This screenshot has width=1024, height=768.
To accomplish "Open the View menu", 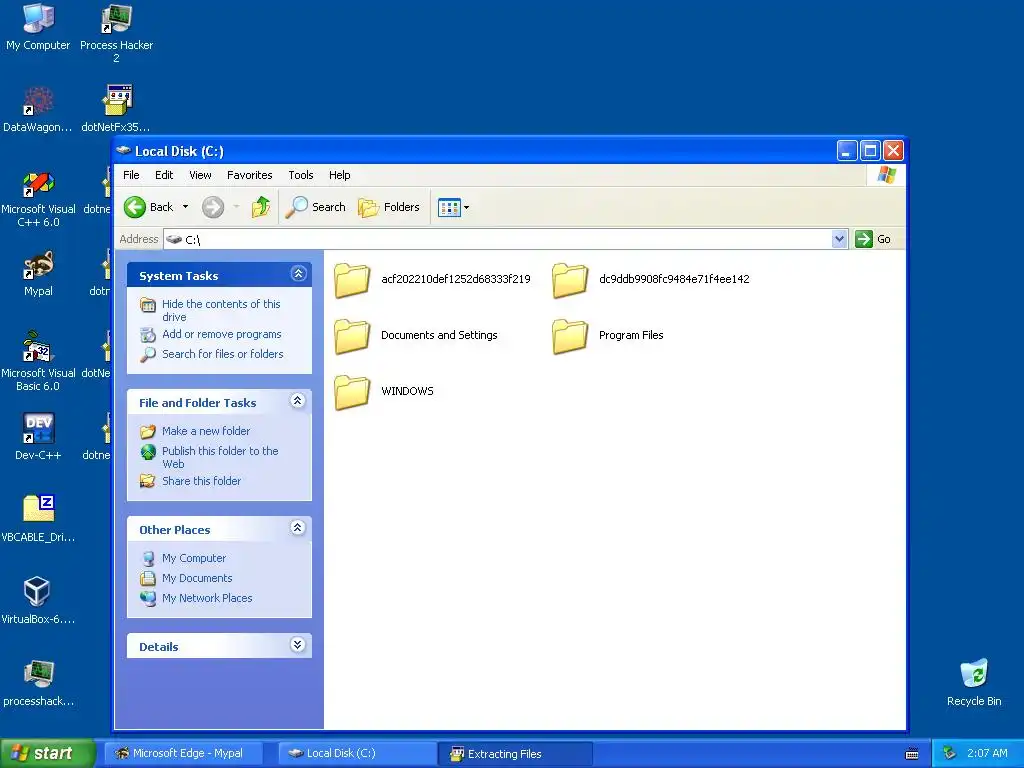I will (200, 175).
